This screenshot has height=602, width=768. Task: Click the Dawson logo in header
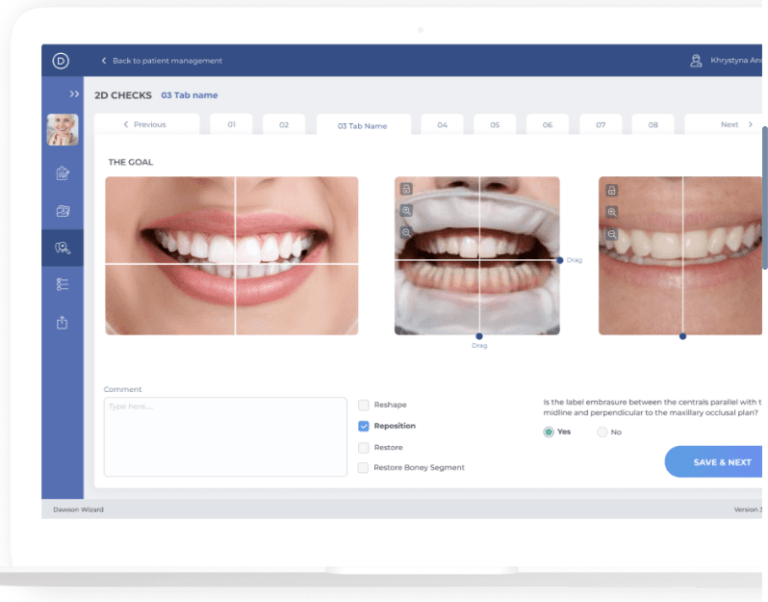pos(61,61)
